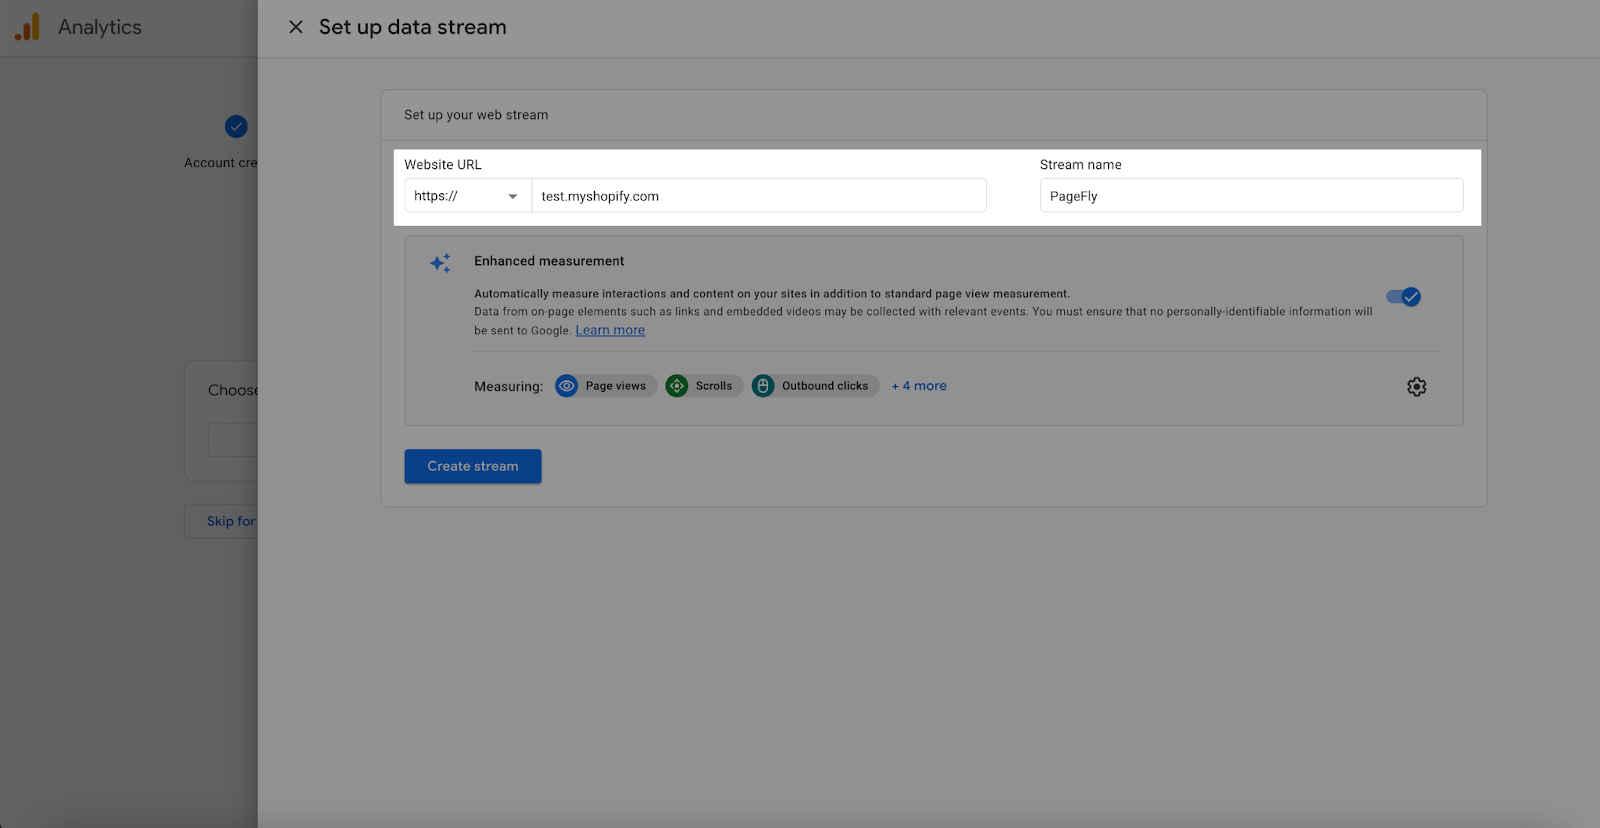Image resolution: width=1600 pixels, height=828 pixels.
Task: Click the Stream name field containing PageFly
Action: (1250, 196)
